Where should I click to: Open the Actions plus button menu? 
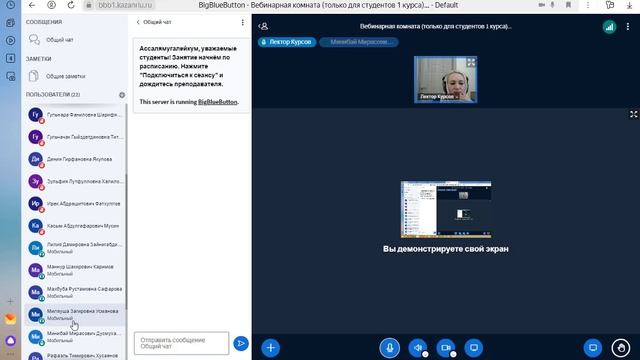(271, 348)
